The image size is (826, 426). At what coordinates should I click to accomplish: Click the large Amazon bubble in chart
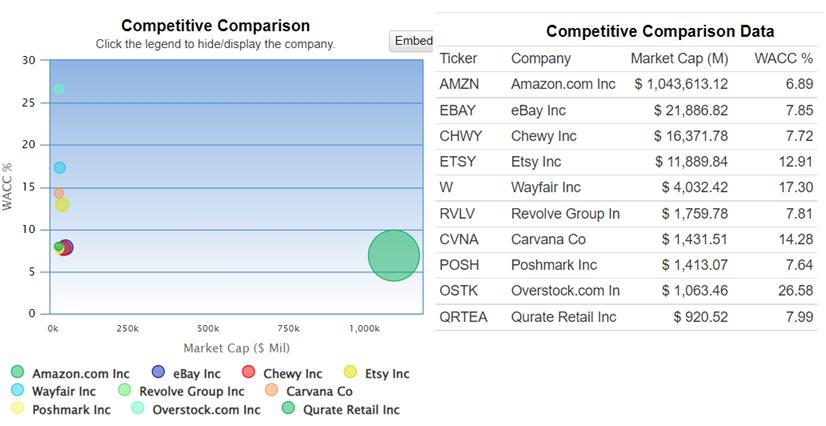point(393,256)
